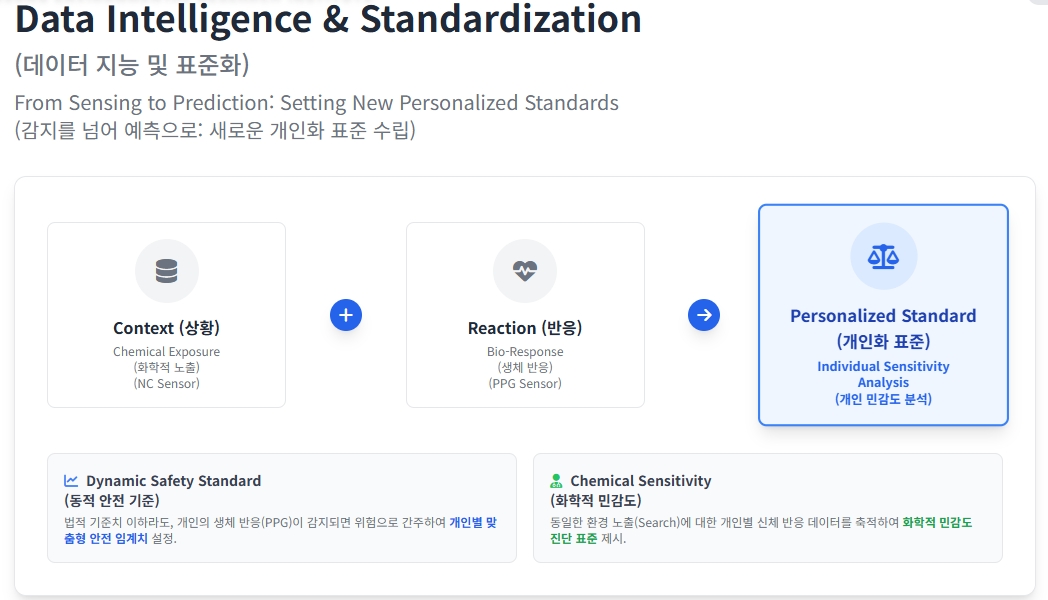Screen dimensions: 1048x600
Task: Click the green person icon beside Chemical Sensitivity
Action: pyautogui.click(x=556, y=481)
